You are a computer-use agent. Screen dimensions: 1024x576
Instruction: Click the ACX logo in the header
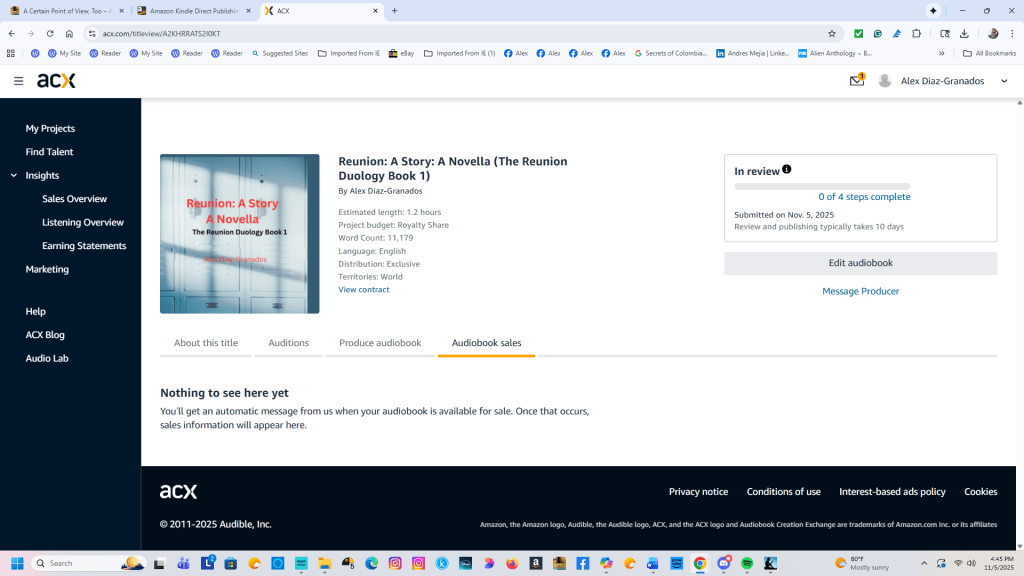[54, 81]
